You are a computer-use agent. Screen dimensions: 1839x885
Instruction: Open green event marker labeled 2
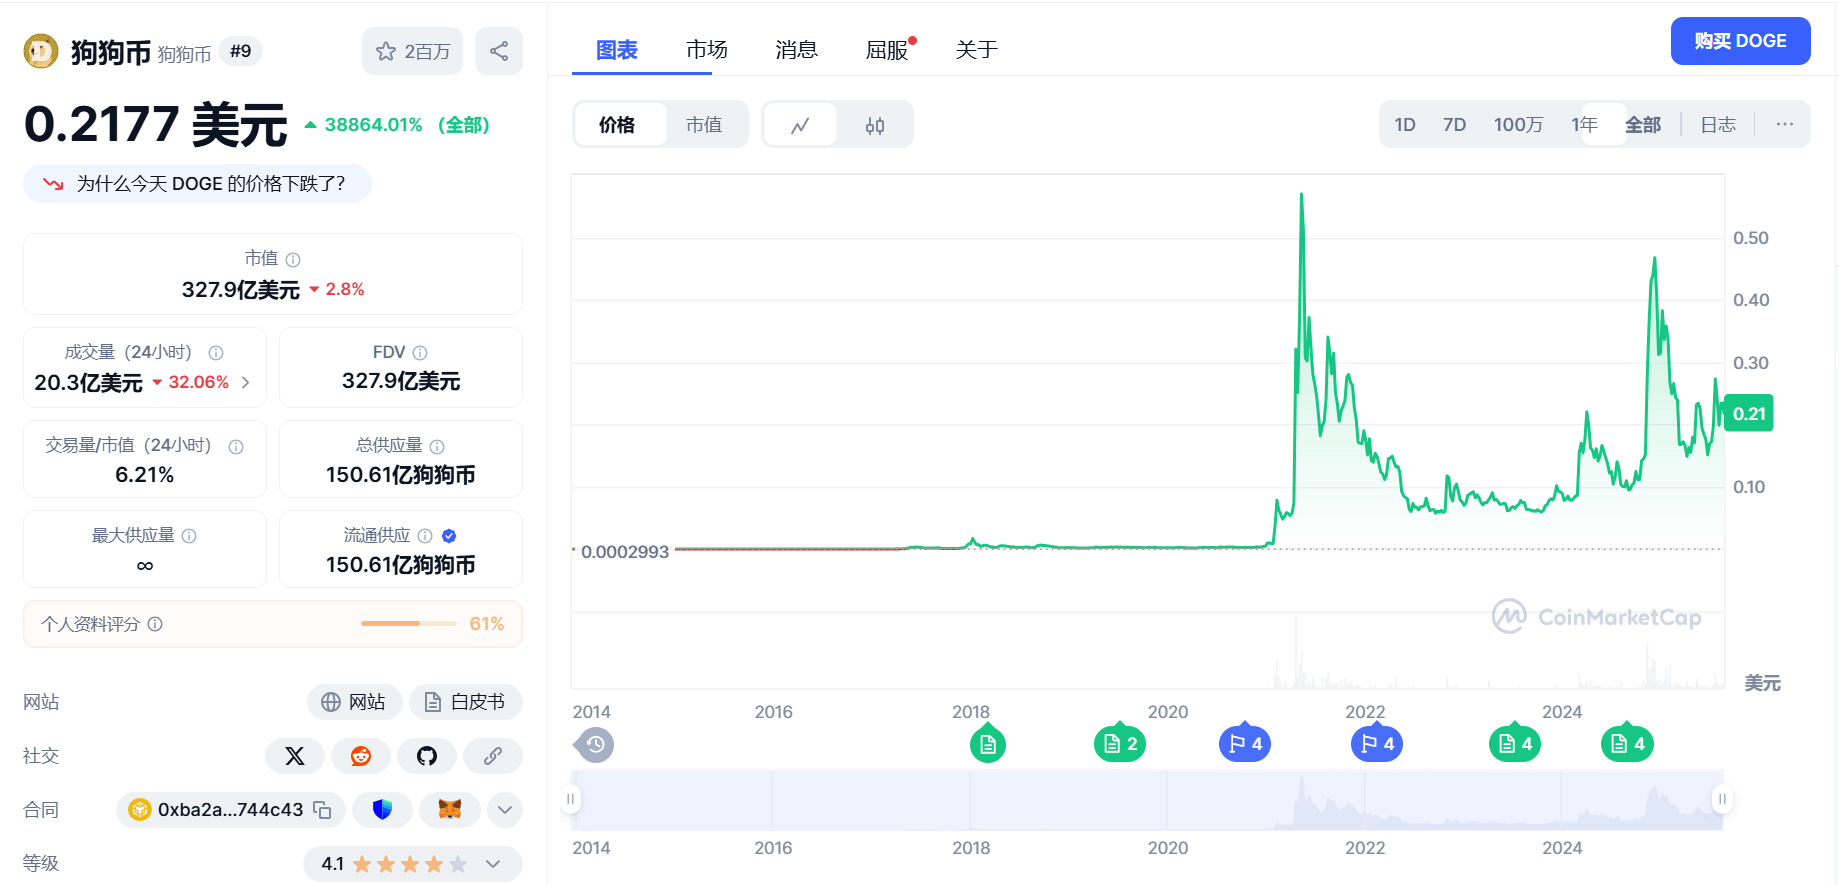coord(1120,744)
